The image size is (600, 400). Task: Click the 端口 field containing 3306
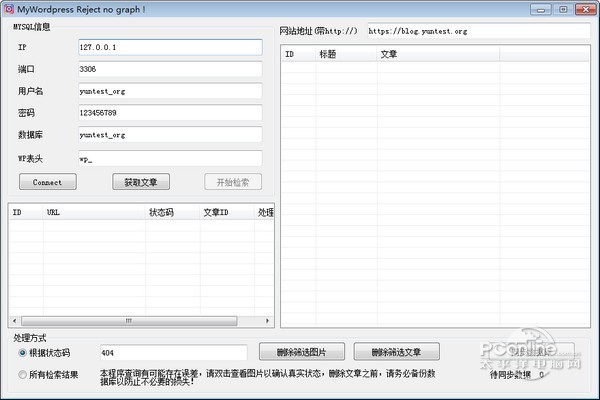coord(170,69)
